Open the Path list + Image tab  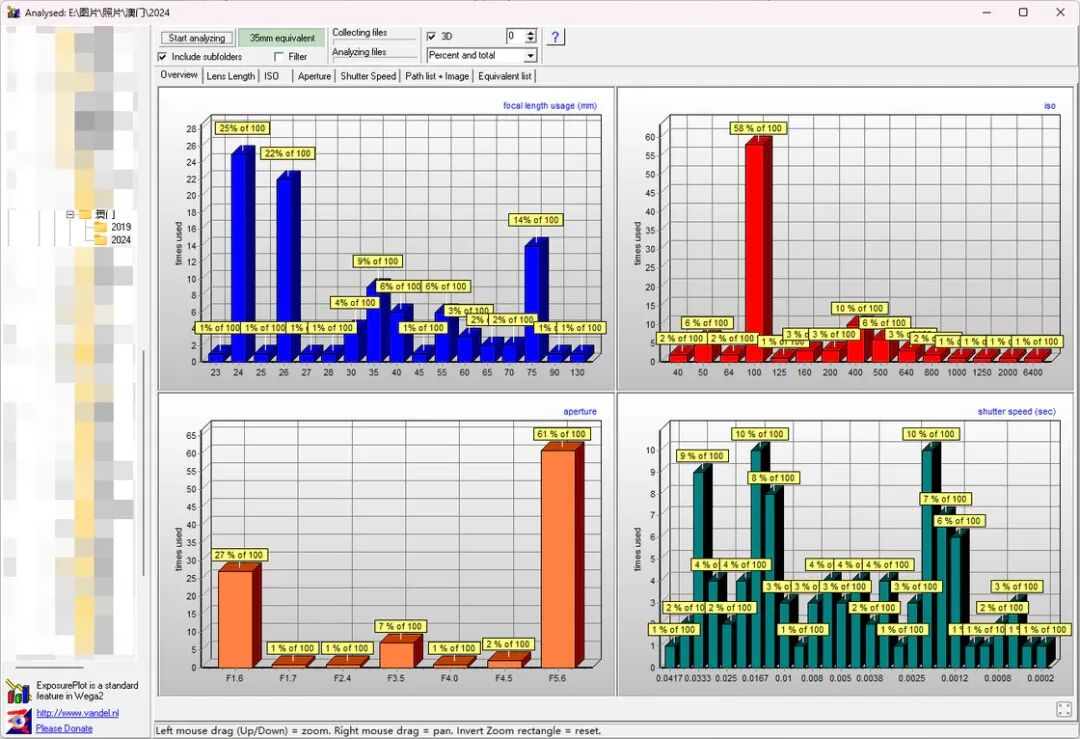[x=437, y=76]
